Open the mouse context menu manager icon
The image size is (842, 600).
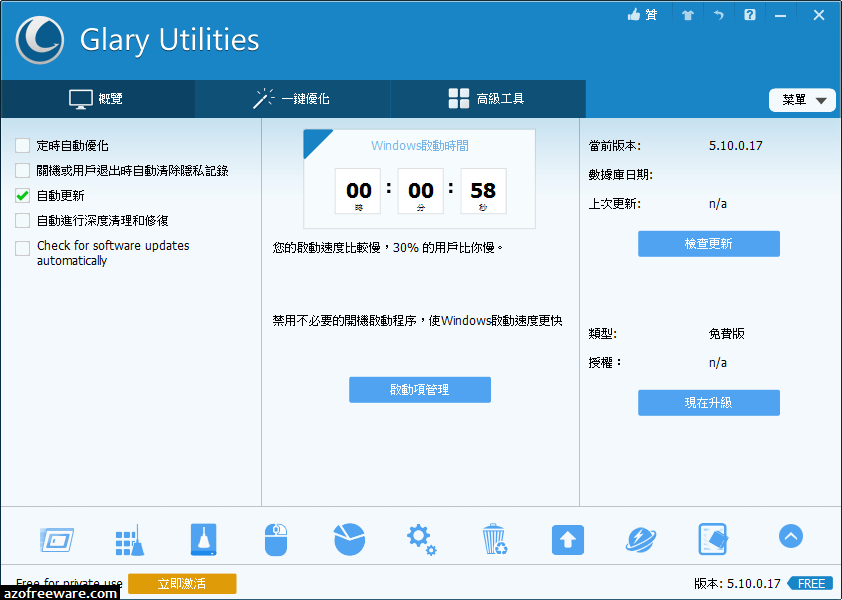[x=276, y=540]
